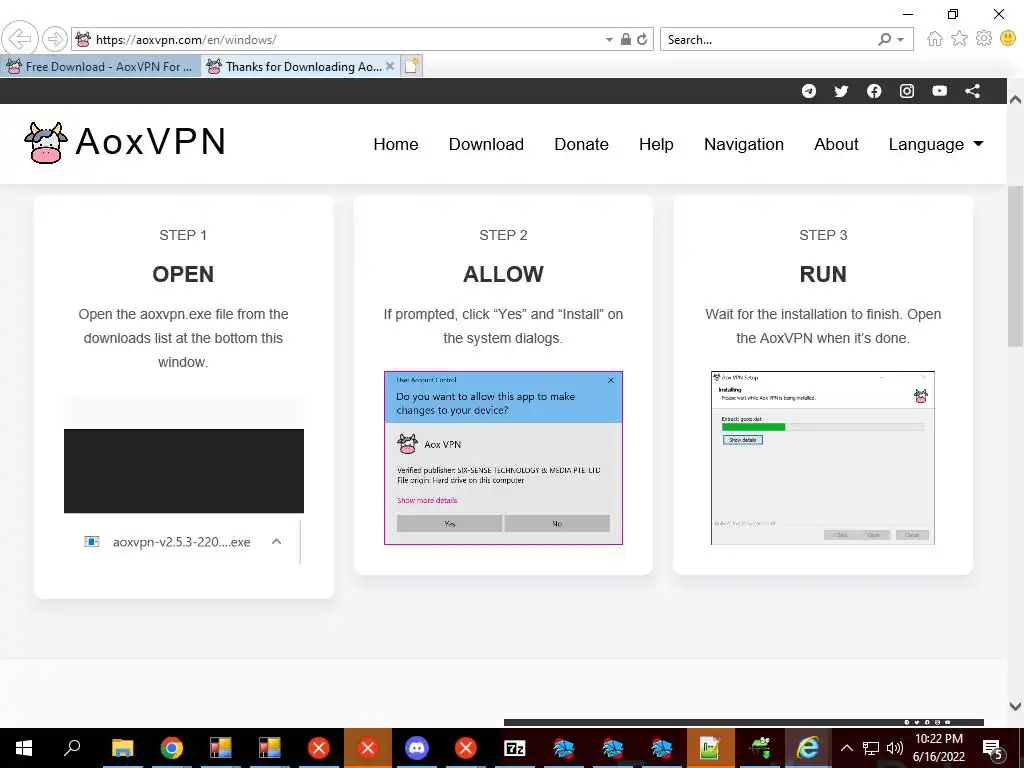Switch to Free Download - AoxVPN tab
1024x768 pixels.
coord(100,67)
